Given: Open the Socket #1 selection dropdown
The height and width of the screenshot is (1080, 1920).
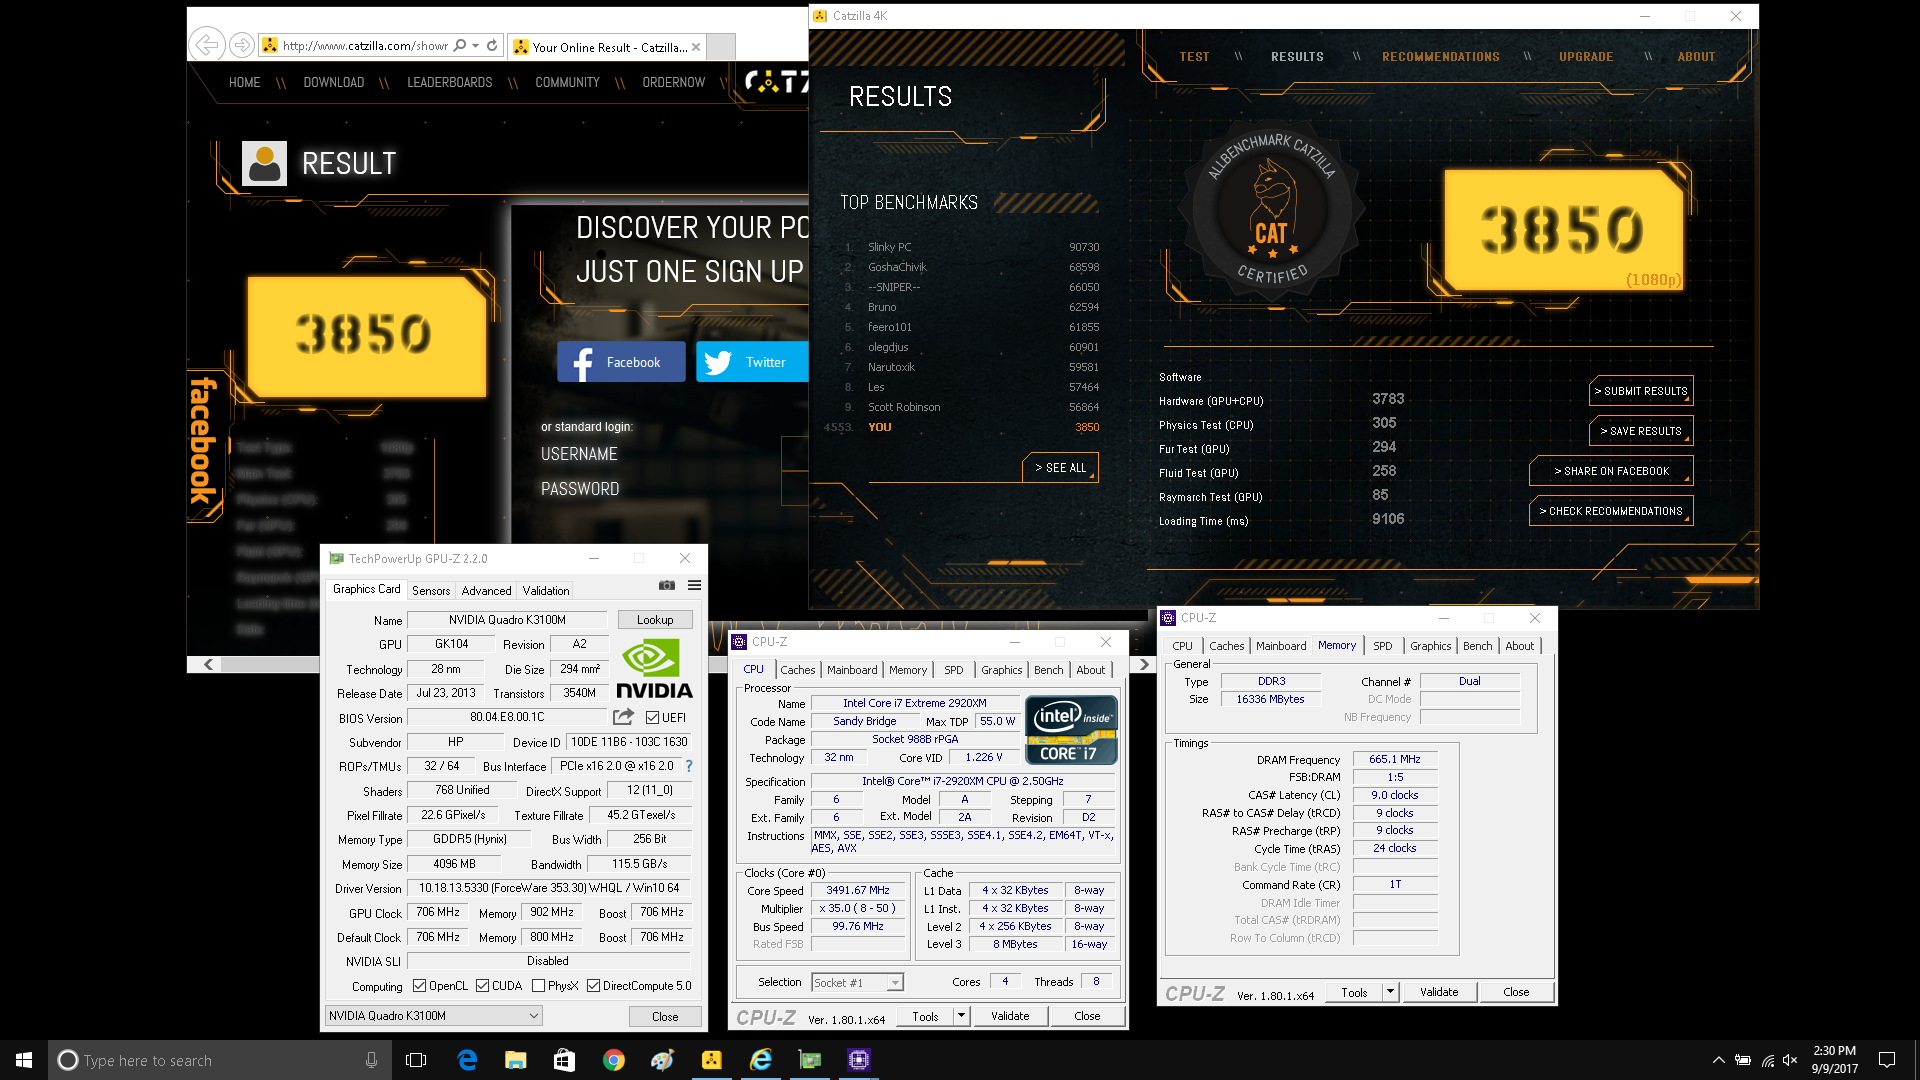Looking at the screenshot, I should [x=857, y=983].
